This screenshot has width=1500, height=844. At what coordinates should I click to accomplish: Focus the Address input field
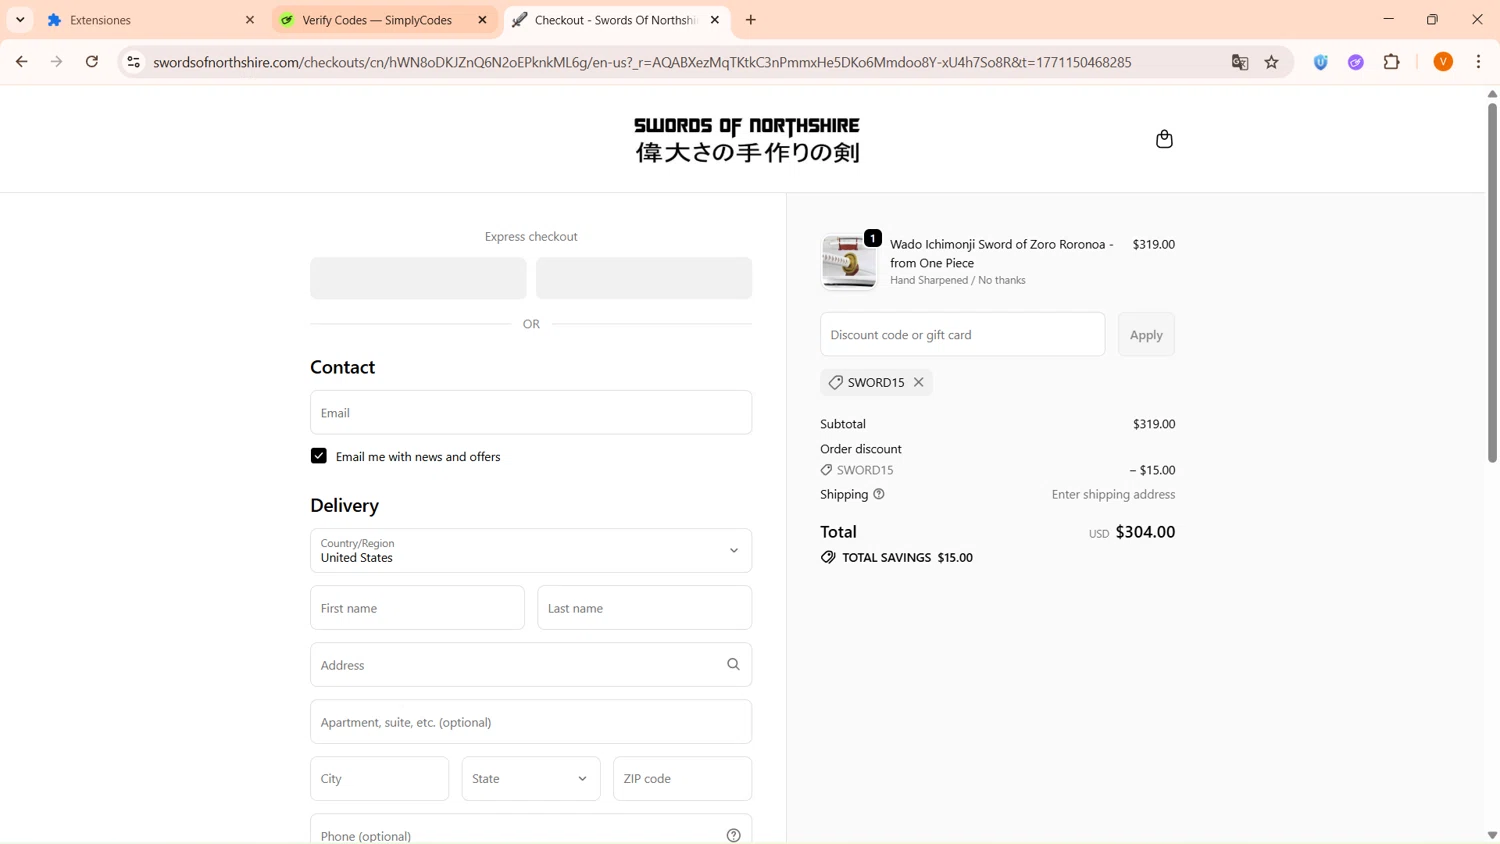[x=531, y=665]
